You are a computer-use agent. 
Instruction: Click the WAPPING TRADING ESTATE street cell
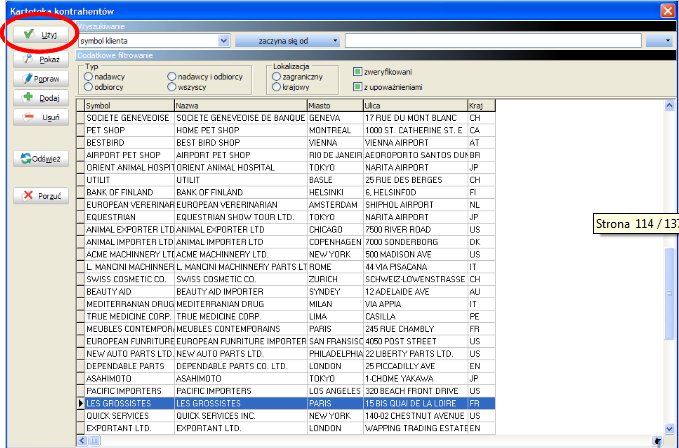tap(415, 428)
